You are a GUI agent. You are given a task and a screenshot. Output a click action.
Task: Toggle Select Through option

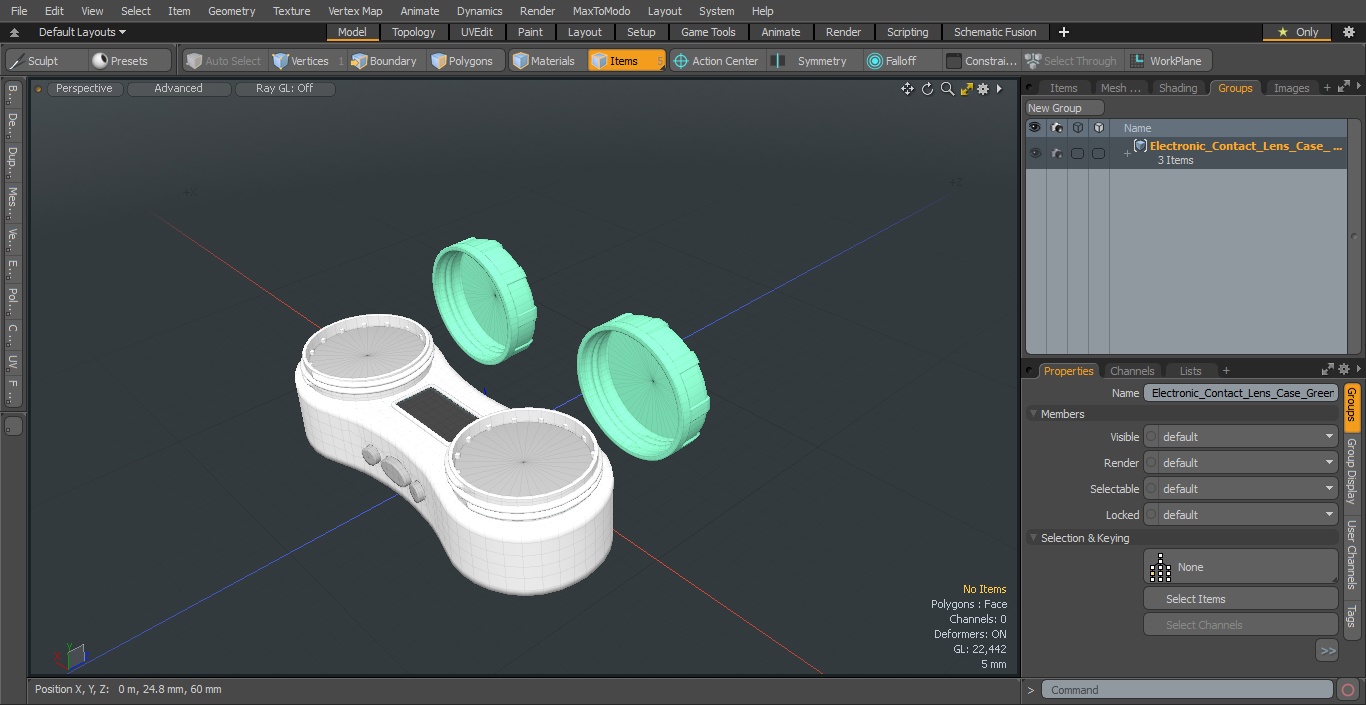tap(1072, 61)
